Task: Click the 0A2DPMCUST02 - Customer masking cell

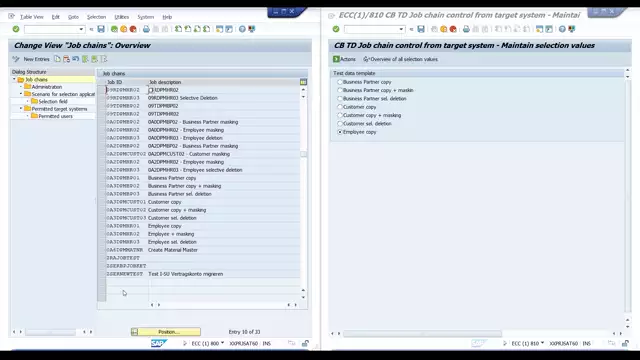Action: tap(223, 154)
